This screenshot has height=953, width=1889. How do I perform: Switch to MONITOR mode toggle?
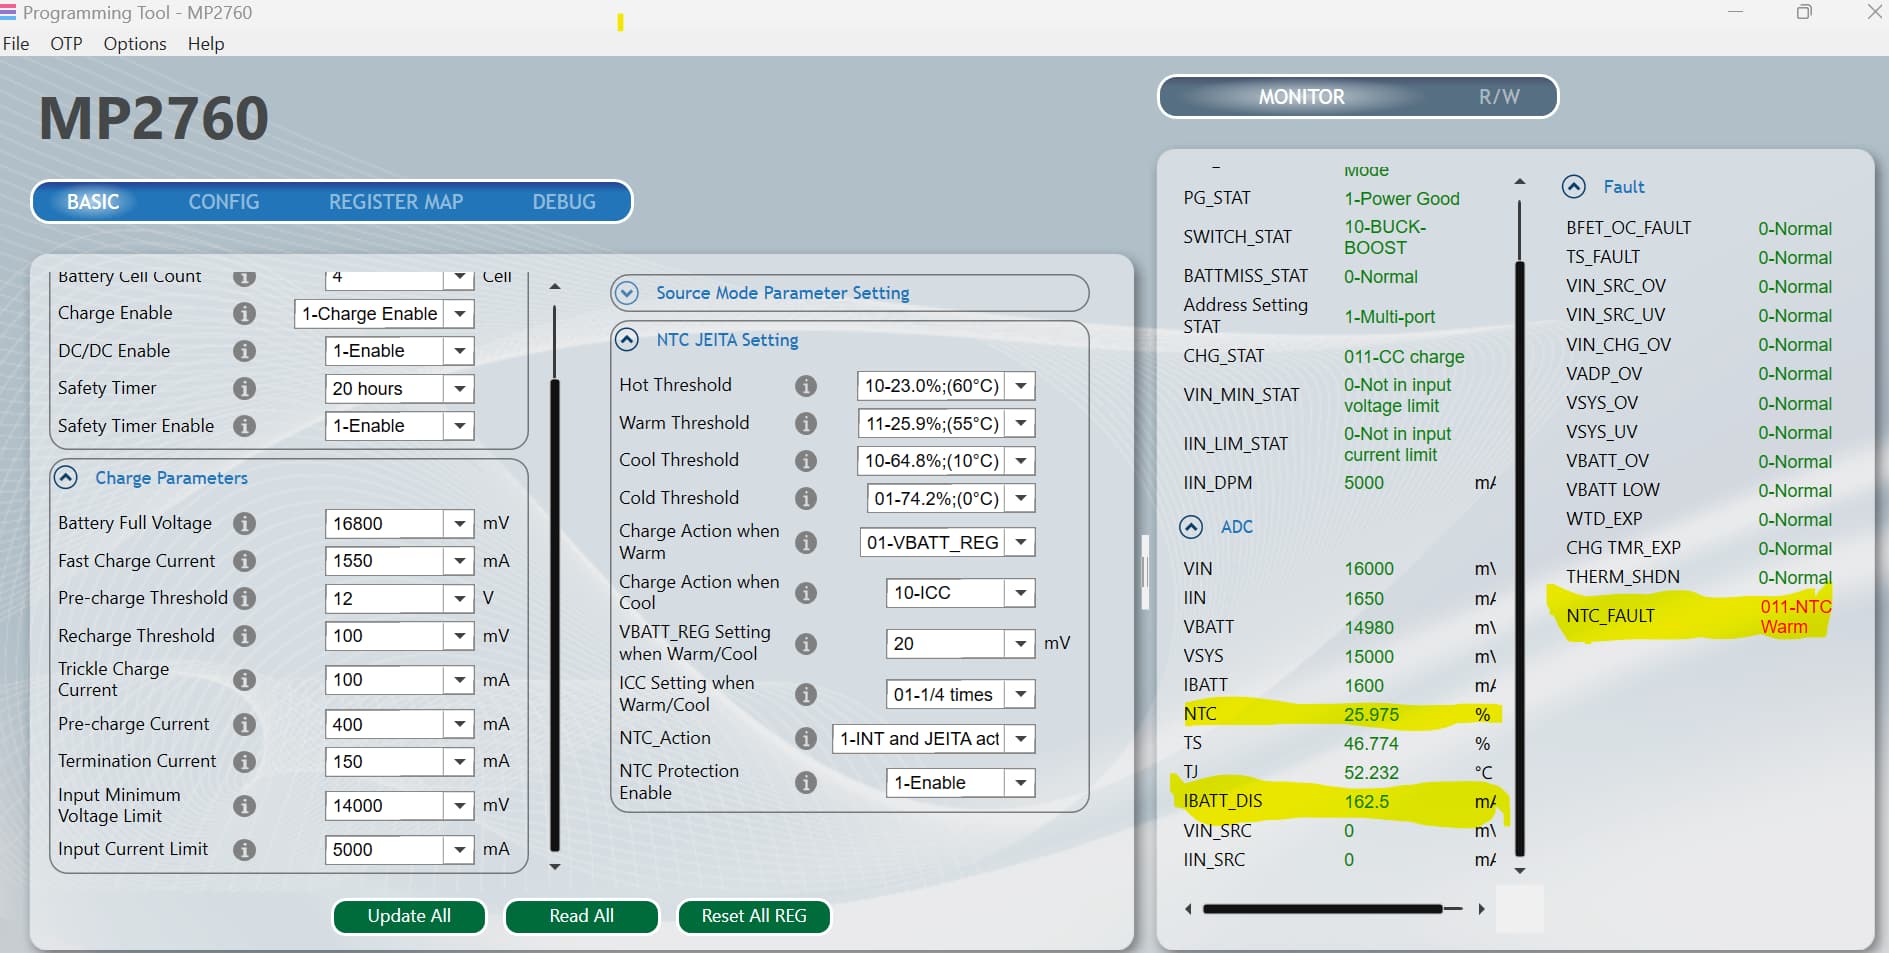(x=1301, y=97)
